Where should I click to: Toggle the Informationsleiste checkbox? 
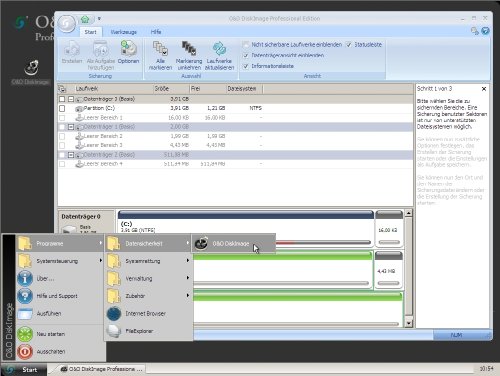tap(246, 66)
